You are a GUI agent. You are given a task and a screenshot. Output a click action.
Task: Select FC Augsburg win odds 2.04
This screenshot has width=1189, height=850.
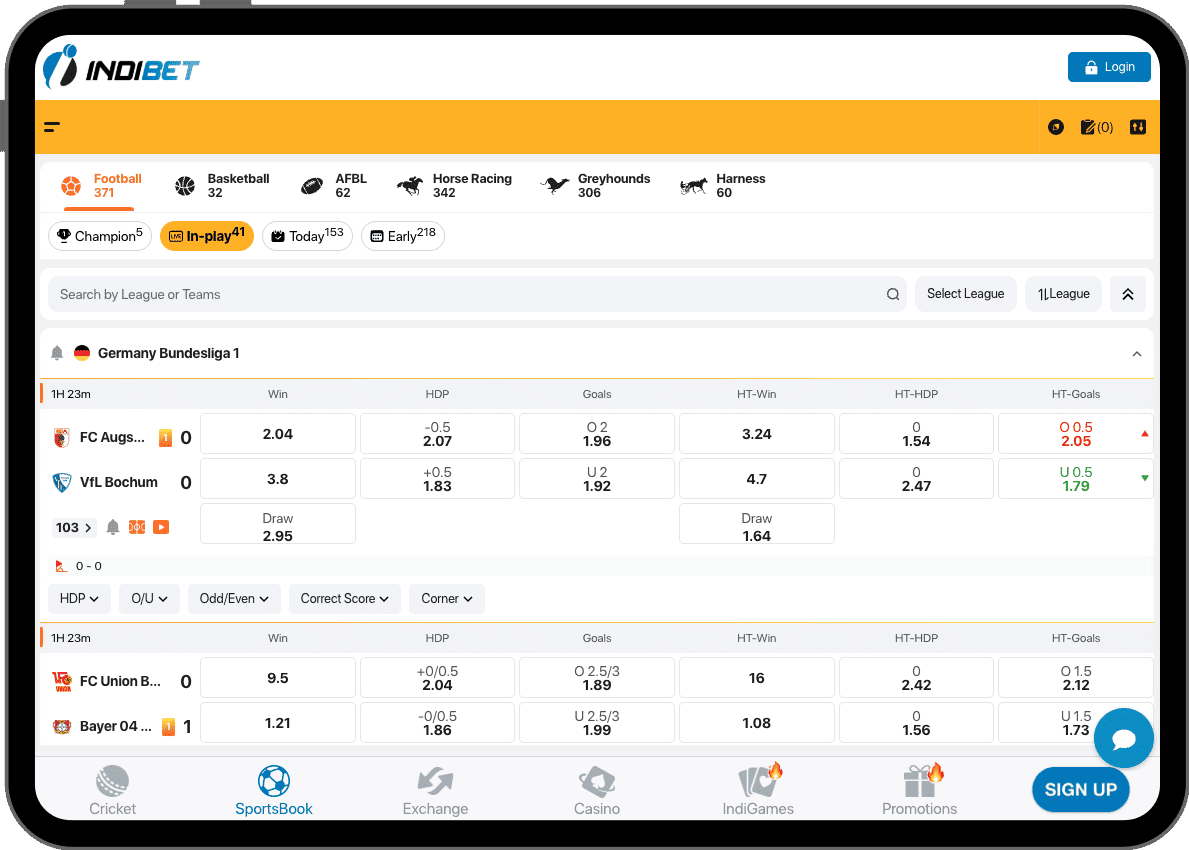(278, 434)
